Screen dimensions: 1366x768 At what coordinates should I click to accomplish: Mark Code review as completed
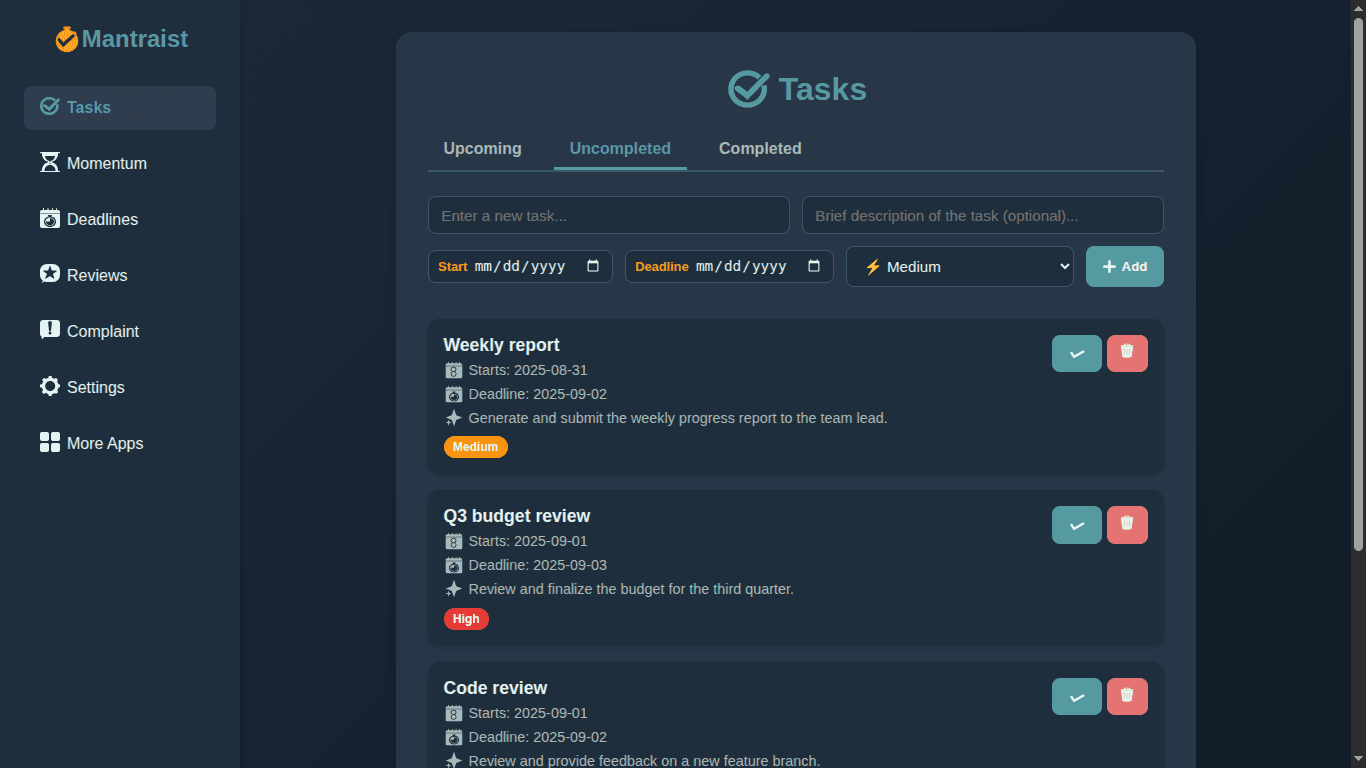(1076, 696)
